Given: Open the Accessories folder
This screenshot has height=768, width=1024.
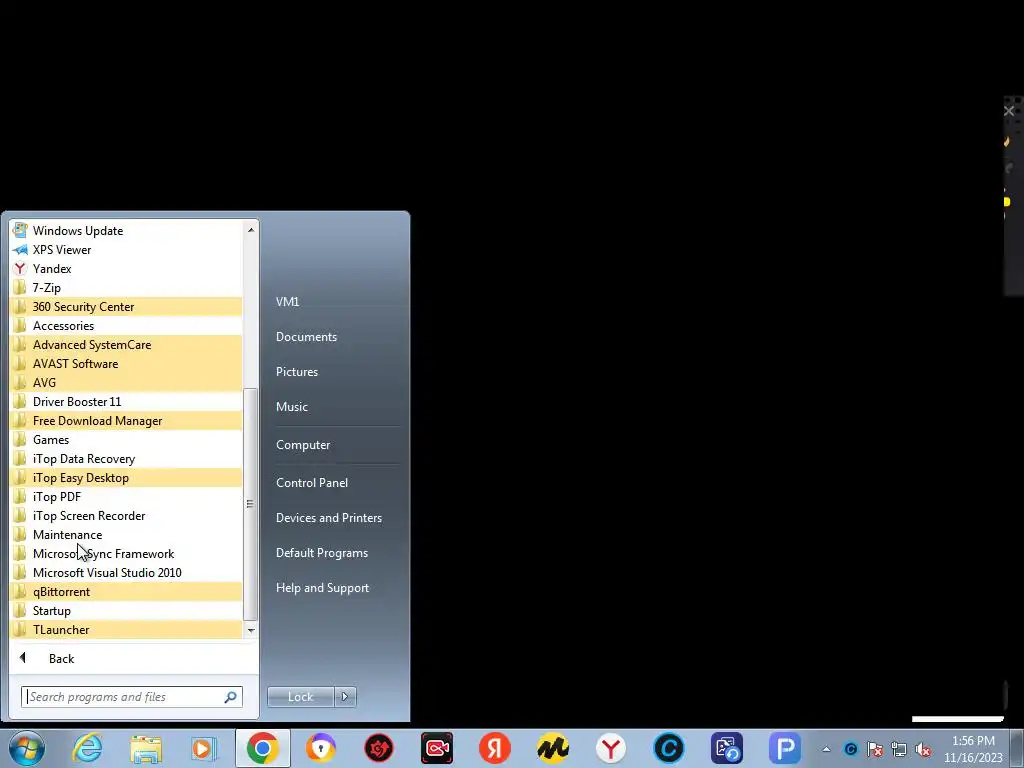Looking at the screenshot, I should [x=126, y=325].
